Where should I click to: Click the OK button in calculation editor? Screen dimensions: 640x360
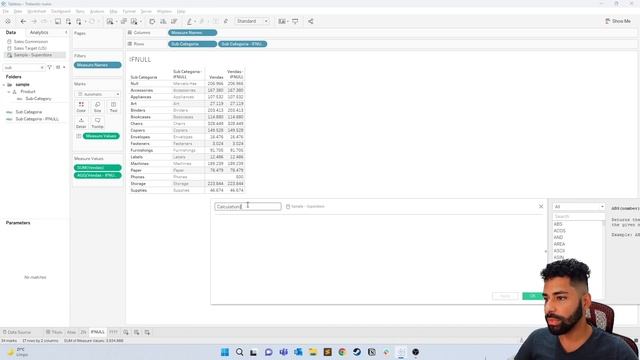pyautogui.click(x=533, y=296)
